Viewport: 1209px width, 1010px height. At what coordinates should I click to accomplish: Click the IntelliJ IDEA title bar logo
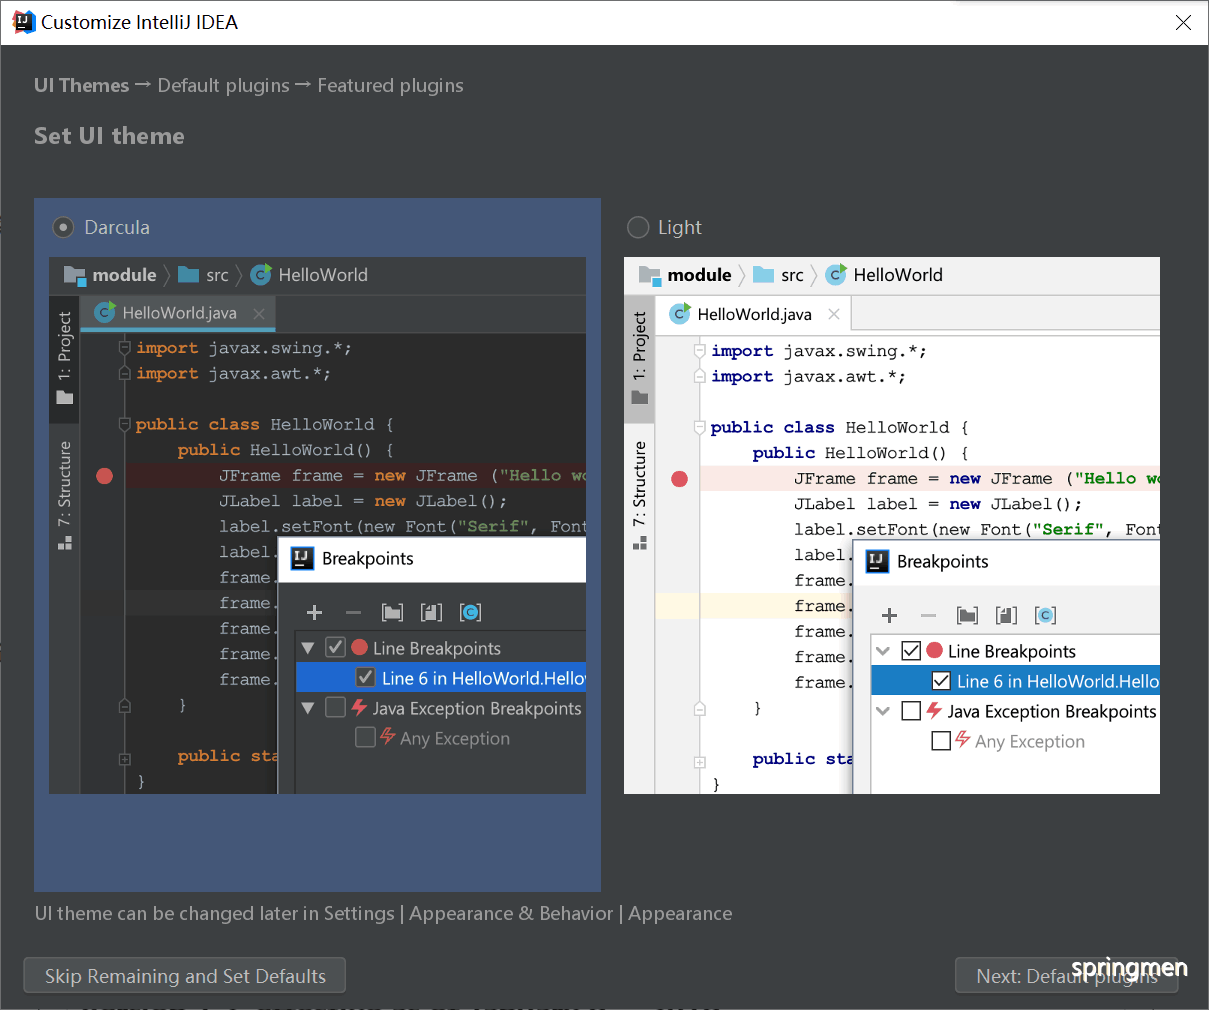[22, 22]
